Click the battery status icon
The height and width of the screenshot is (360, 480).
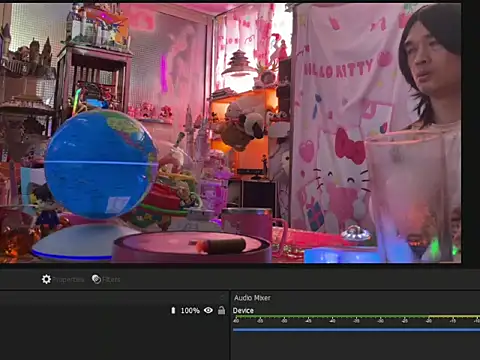(173, 311)
